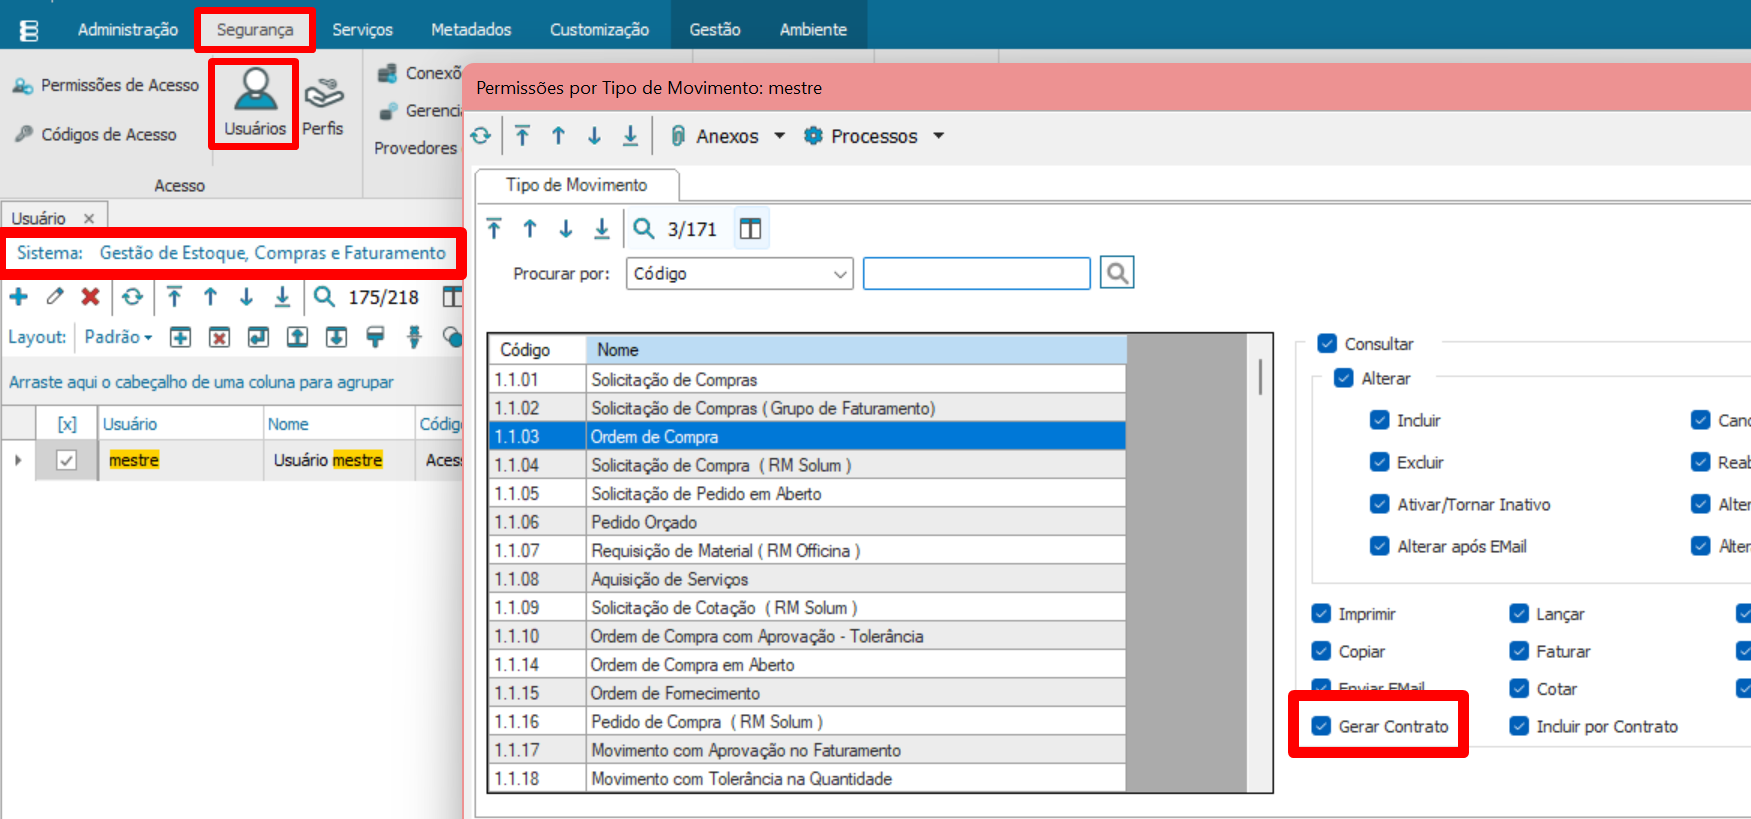
Task: Open the Metadados ribbon tab
Action: (x=471, y=30)
